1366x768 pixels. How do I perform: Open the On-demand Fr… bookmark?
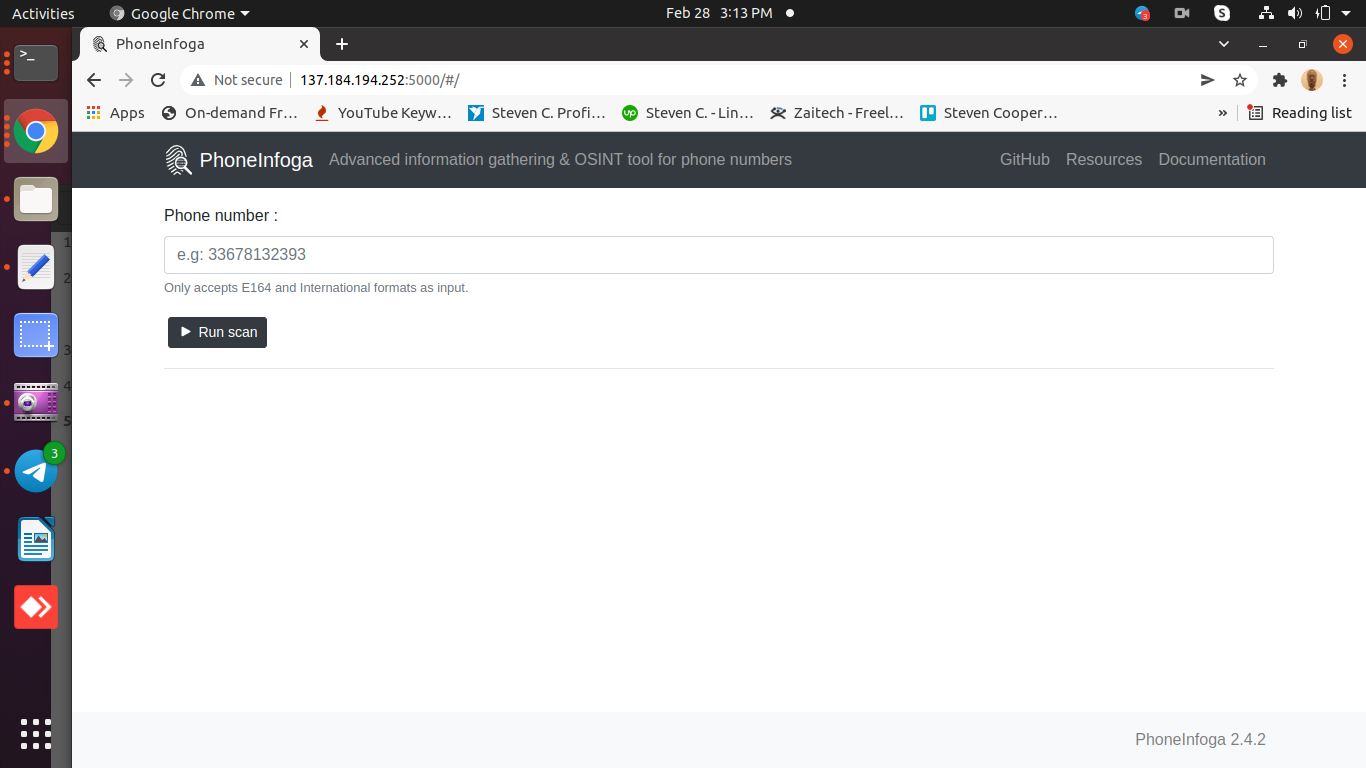230,113
